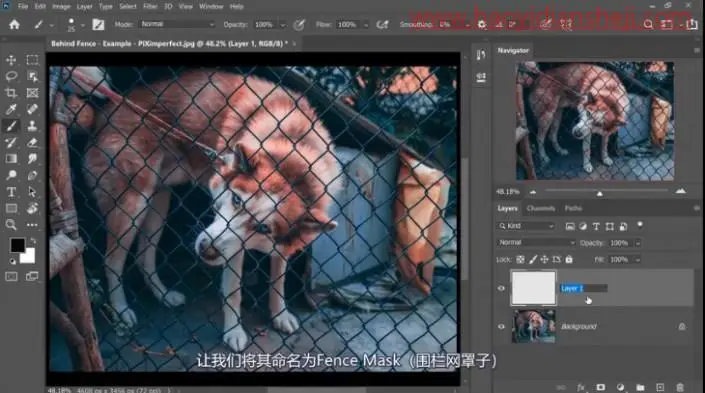This screenshot has height=393, width=705.
Task: Select the Path Selection tool
Action: point(32,192)
